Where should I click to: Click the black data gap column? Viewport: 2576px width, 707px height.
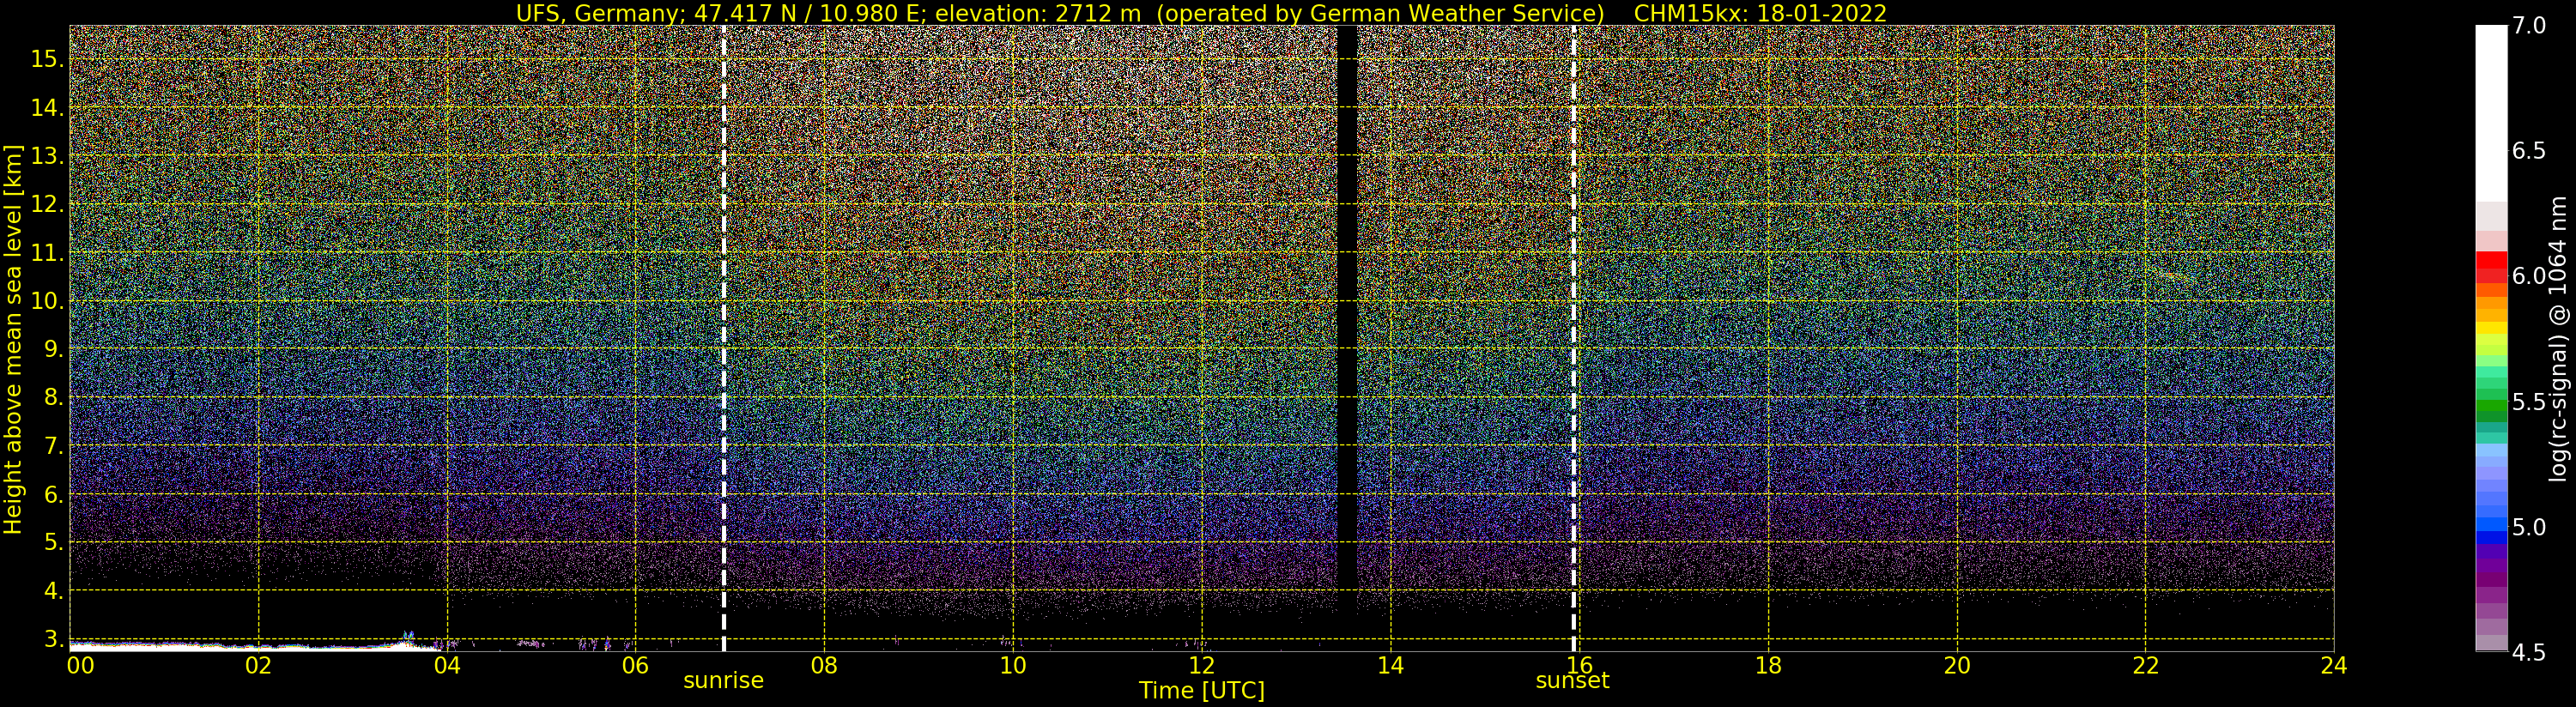1347,300
